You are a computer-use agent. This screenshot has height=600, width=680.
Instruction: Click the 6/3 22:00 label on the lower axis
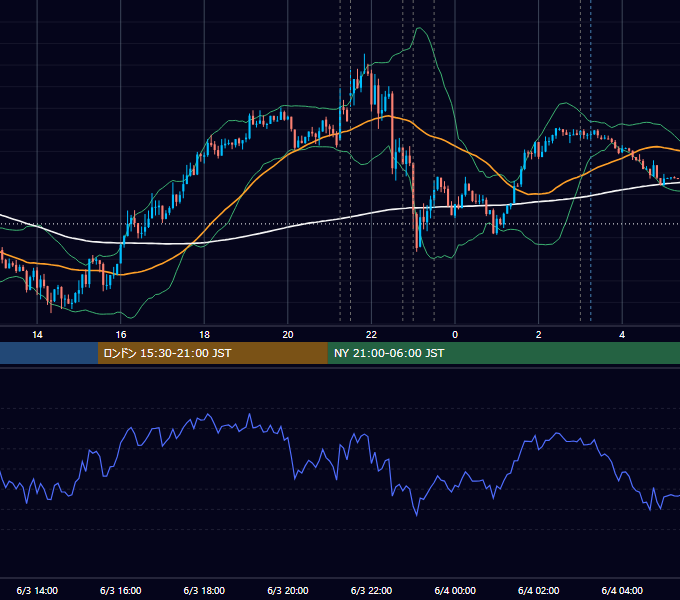click(x=372, y=591)
